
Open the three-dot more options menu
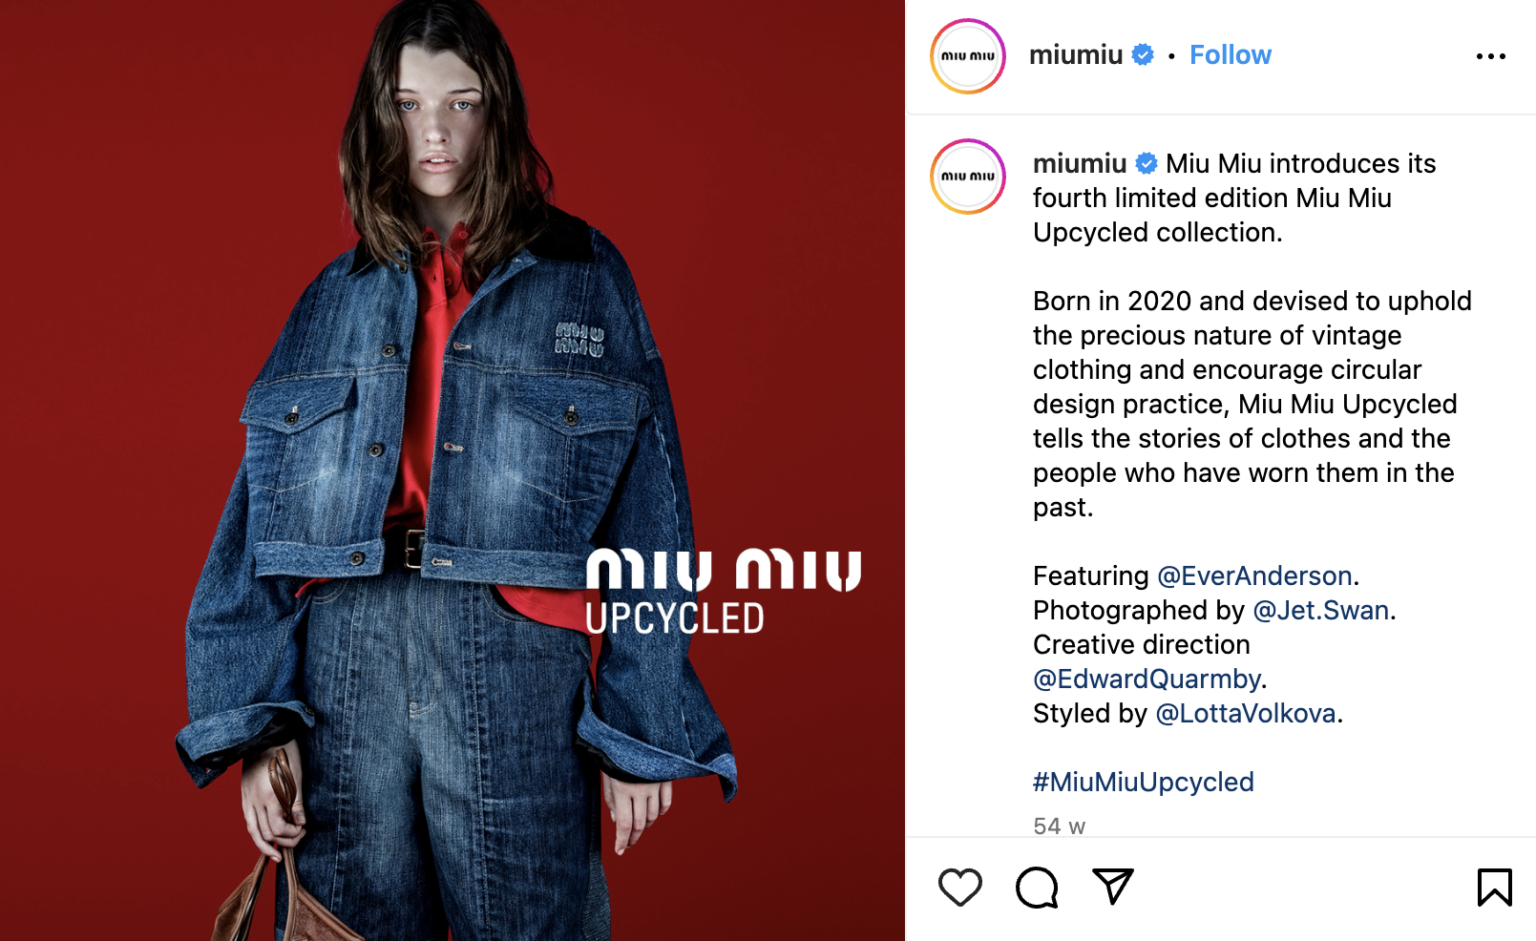1490,56
